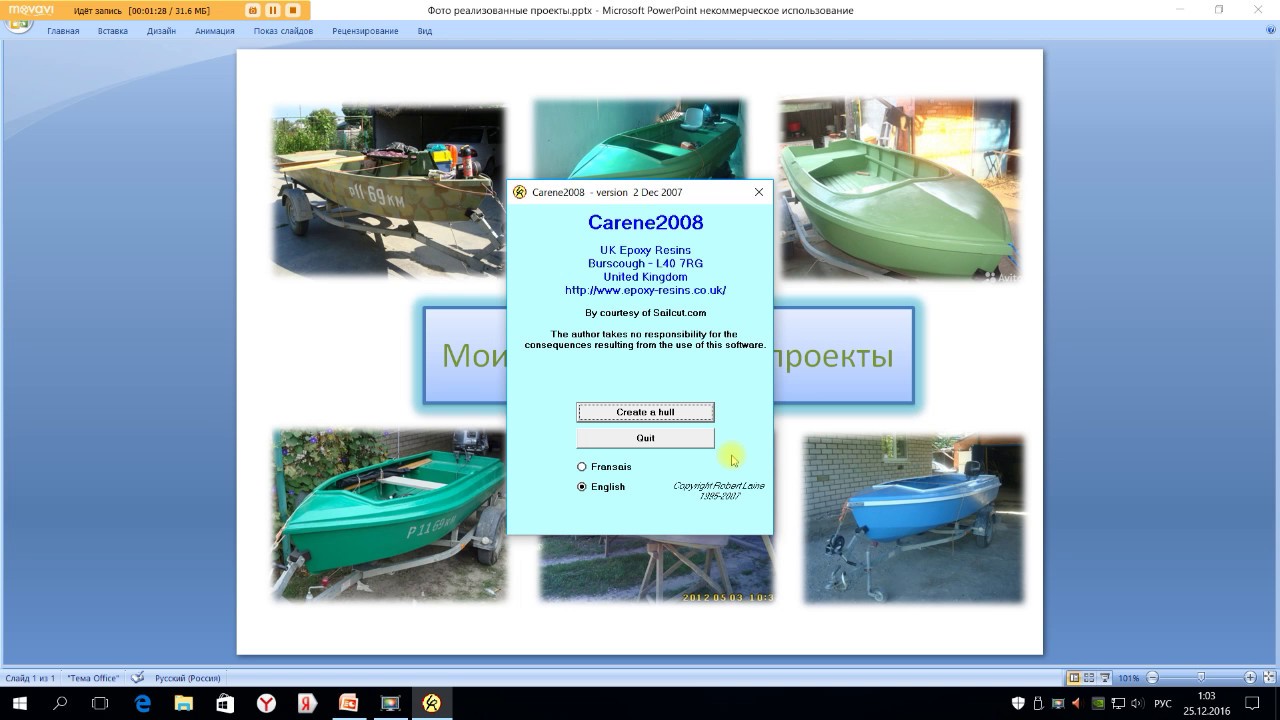Stop the Movavi screen recording

tap(293, 10)
